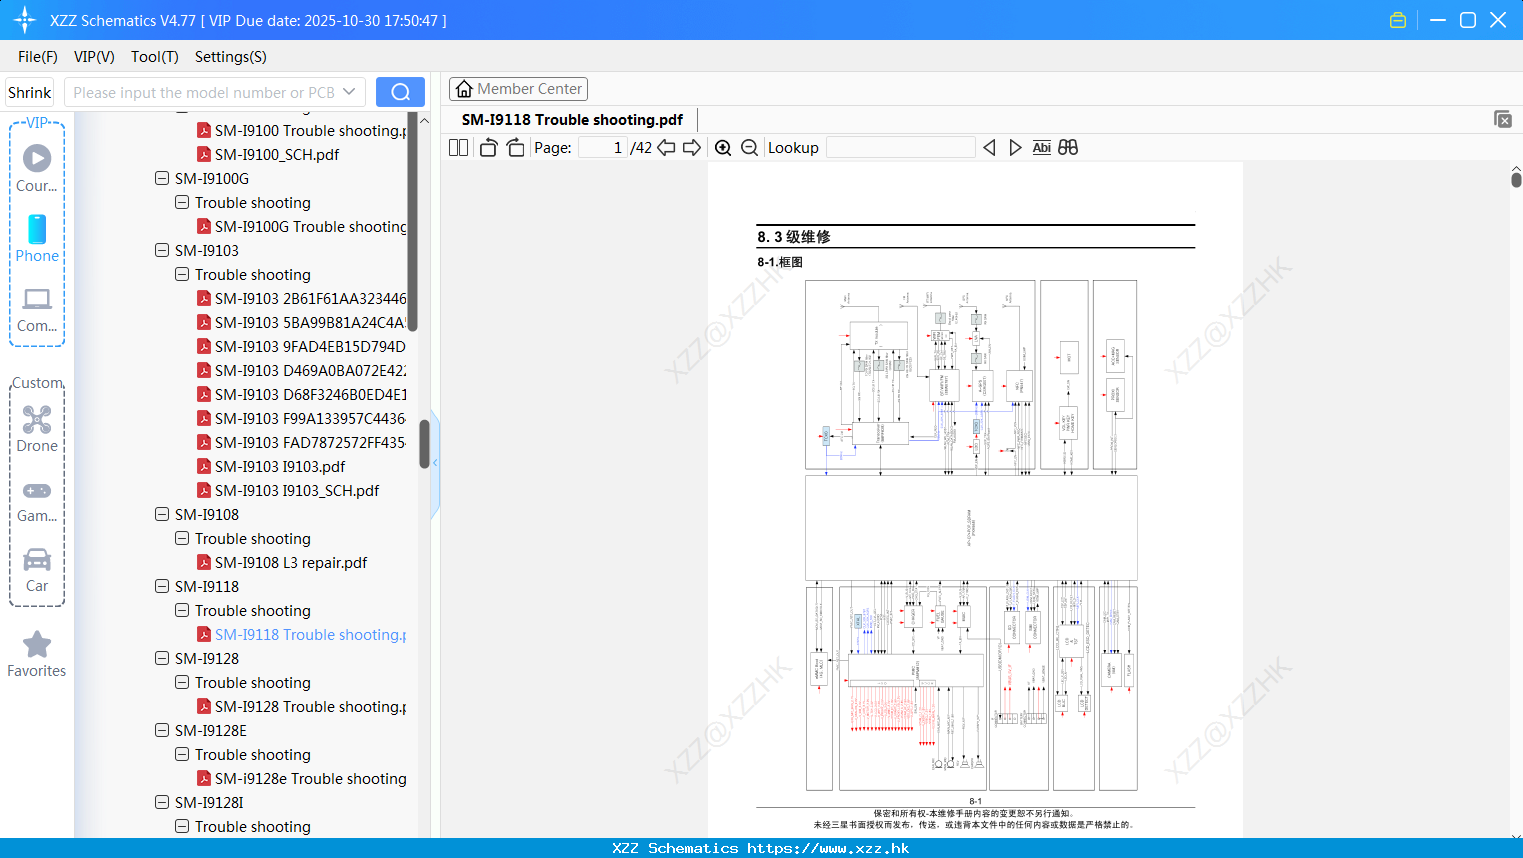Click the home icon of Member Center
Viewport: 1523px width, 858px height.
[464, 89]
